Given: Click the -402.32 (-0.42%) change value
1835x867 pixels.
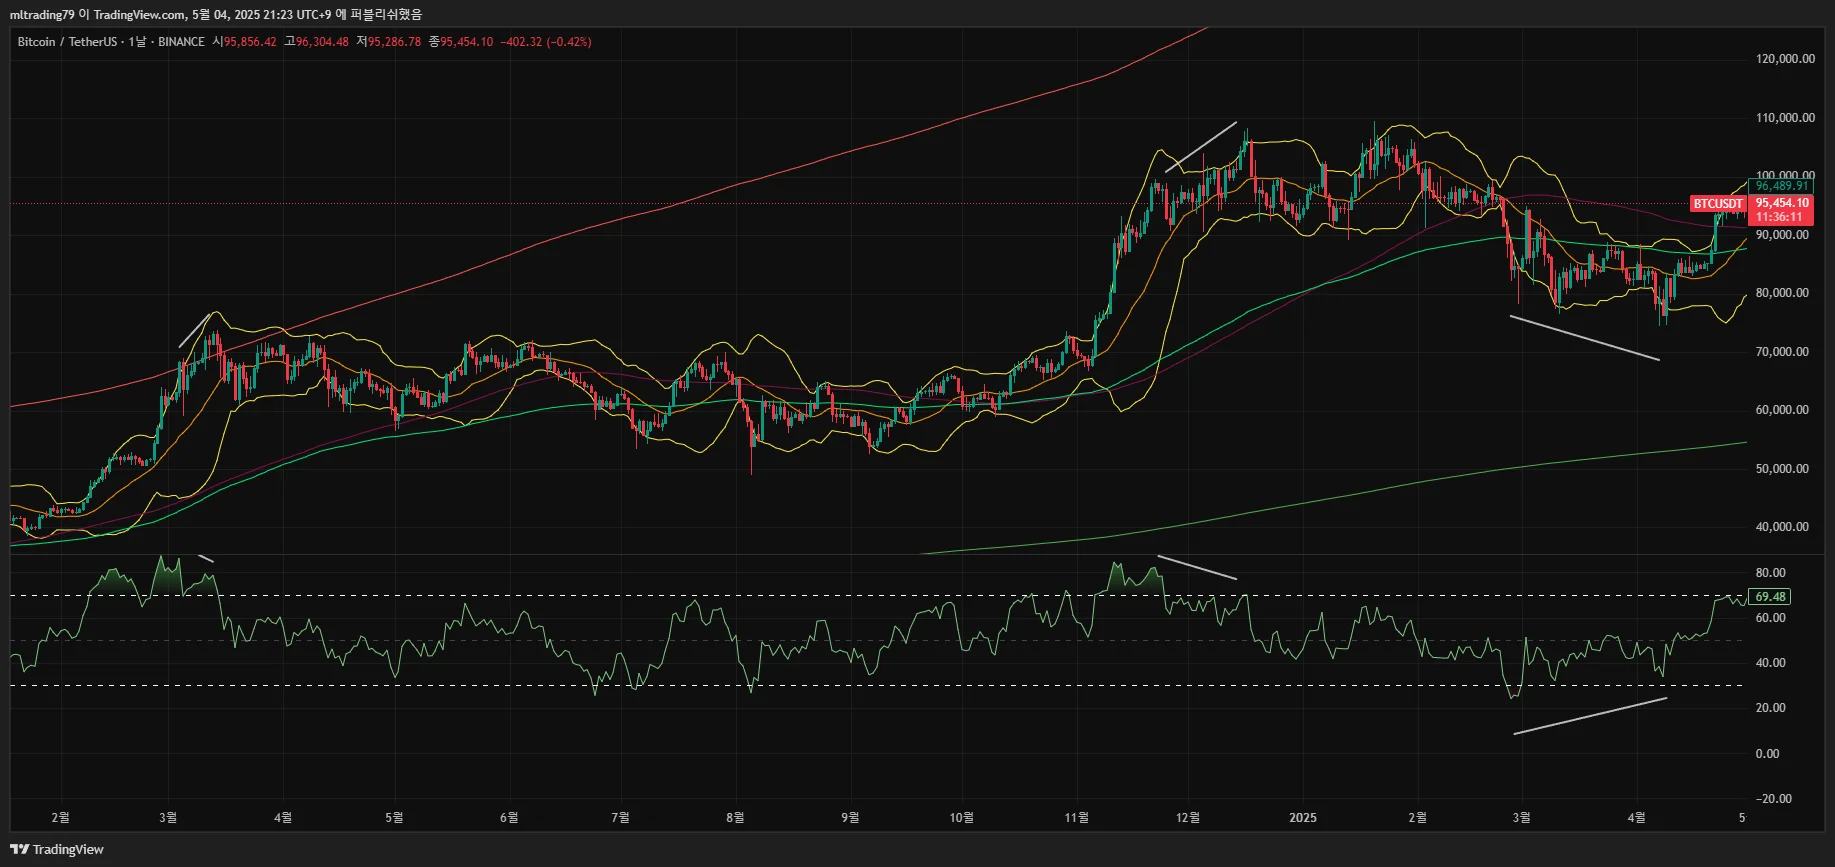Looking at the screenshot, I should 546,42.
